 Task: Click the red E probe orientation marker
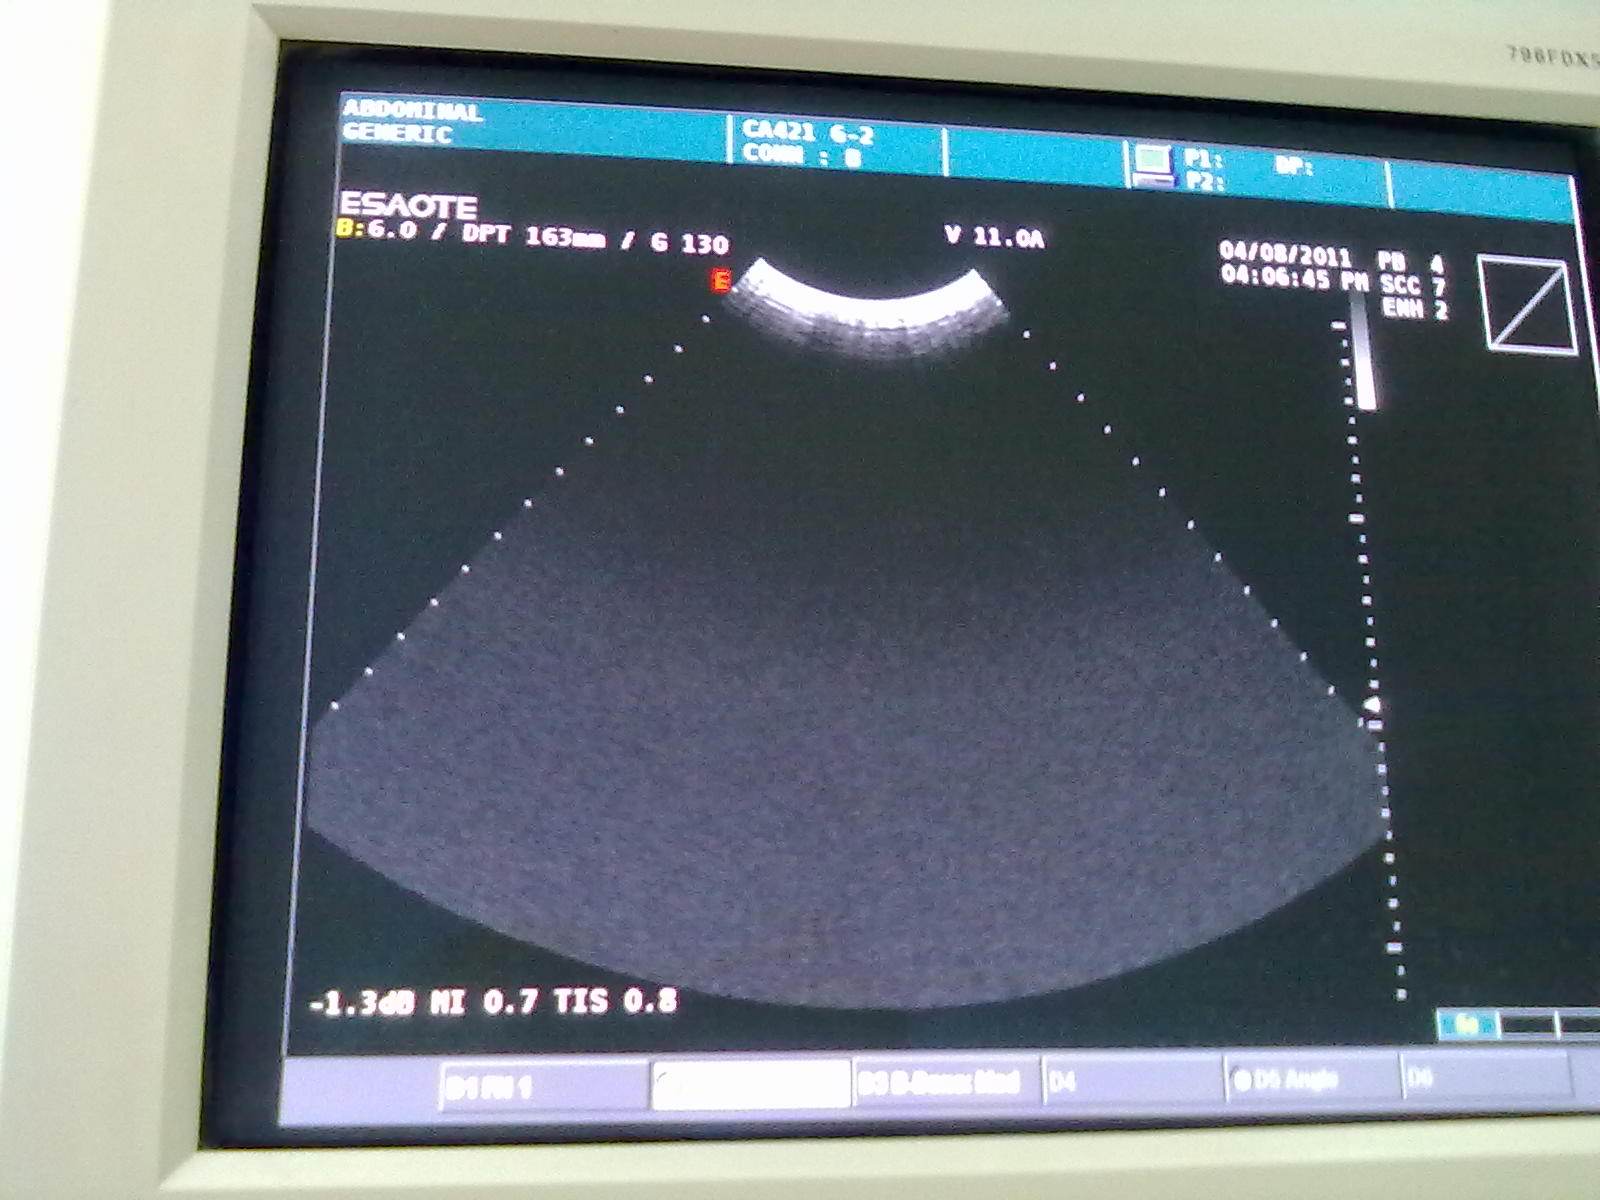[x=720, y=281]
